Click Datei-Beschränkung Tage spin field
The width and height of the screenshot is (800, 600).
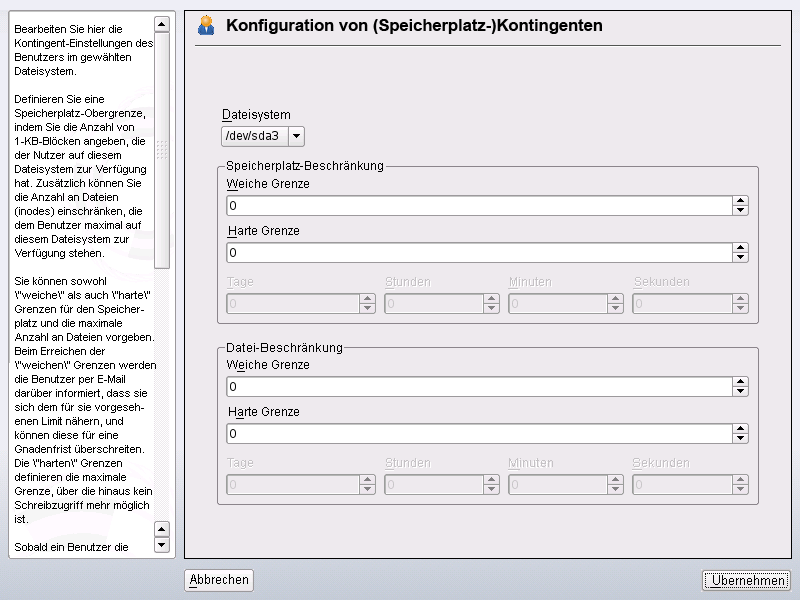pyautogui.click(x=293, y=485)
